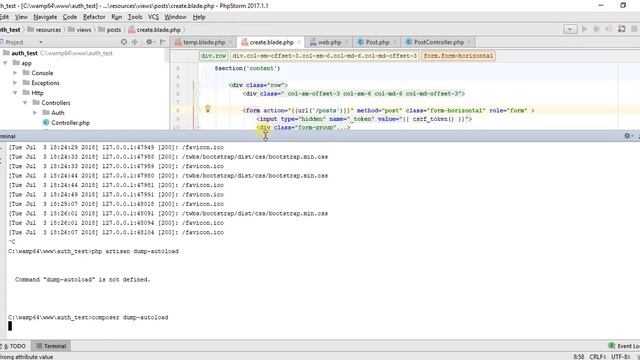Viewport: 640px width, 360px height.
Task: Expand the Auth folder
Action: (35, 113)
